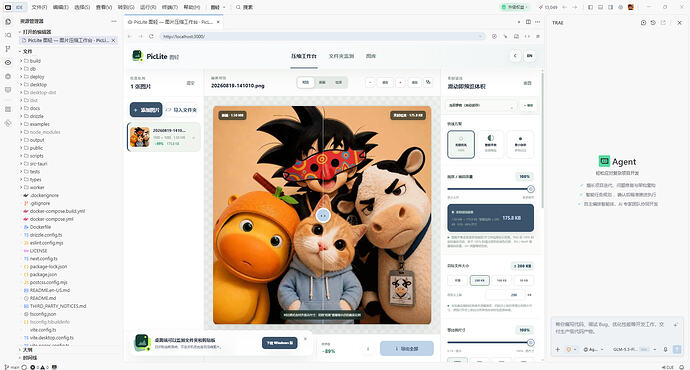Start a new chat in the TRAE panel
The image size is (690, 370).
point(643,22)
